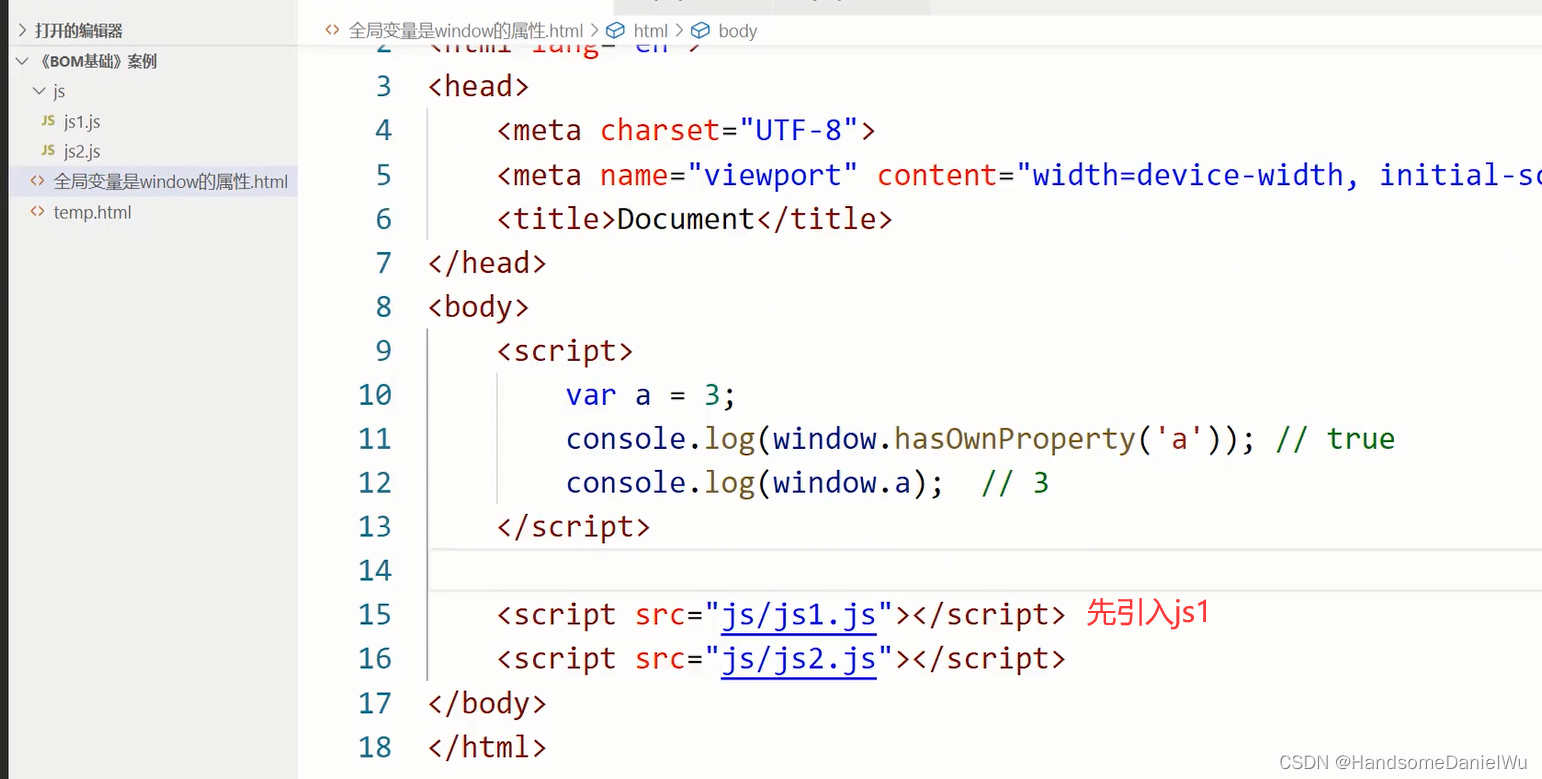Click the code file icon at breadcrumb start
This screenshot has width=1542, height=779.
331,30
